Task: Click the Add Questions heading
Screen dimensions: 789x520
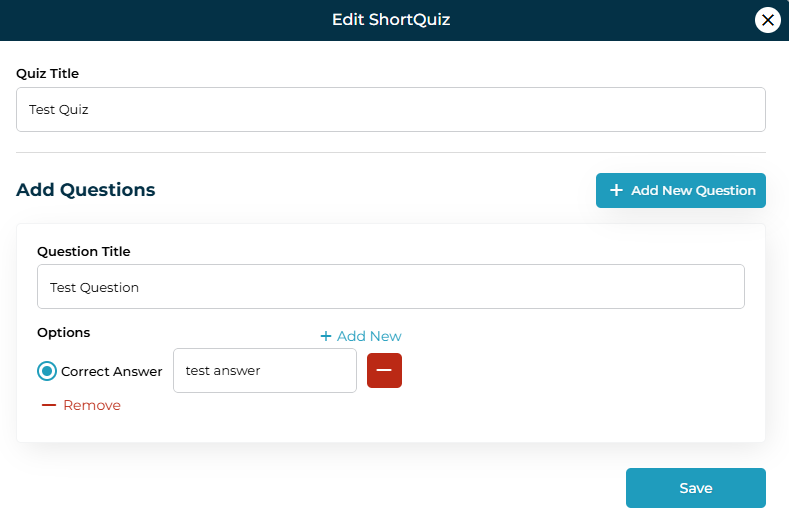Action: coord(86,190)
